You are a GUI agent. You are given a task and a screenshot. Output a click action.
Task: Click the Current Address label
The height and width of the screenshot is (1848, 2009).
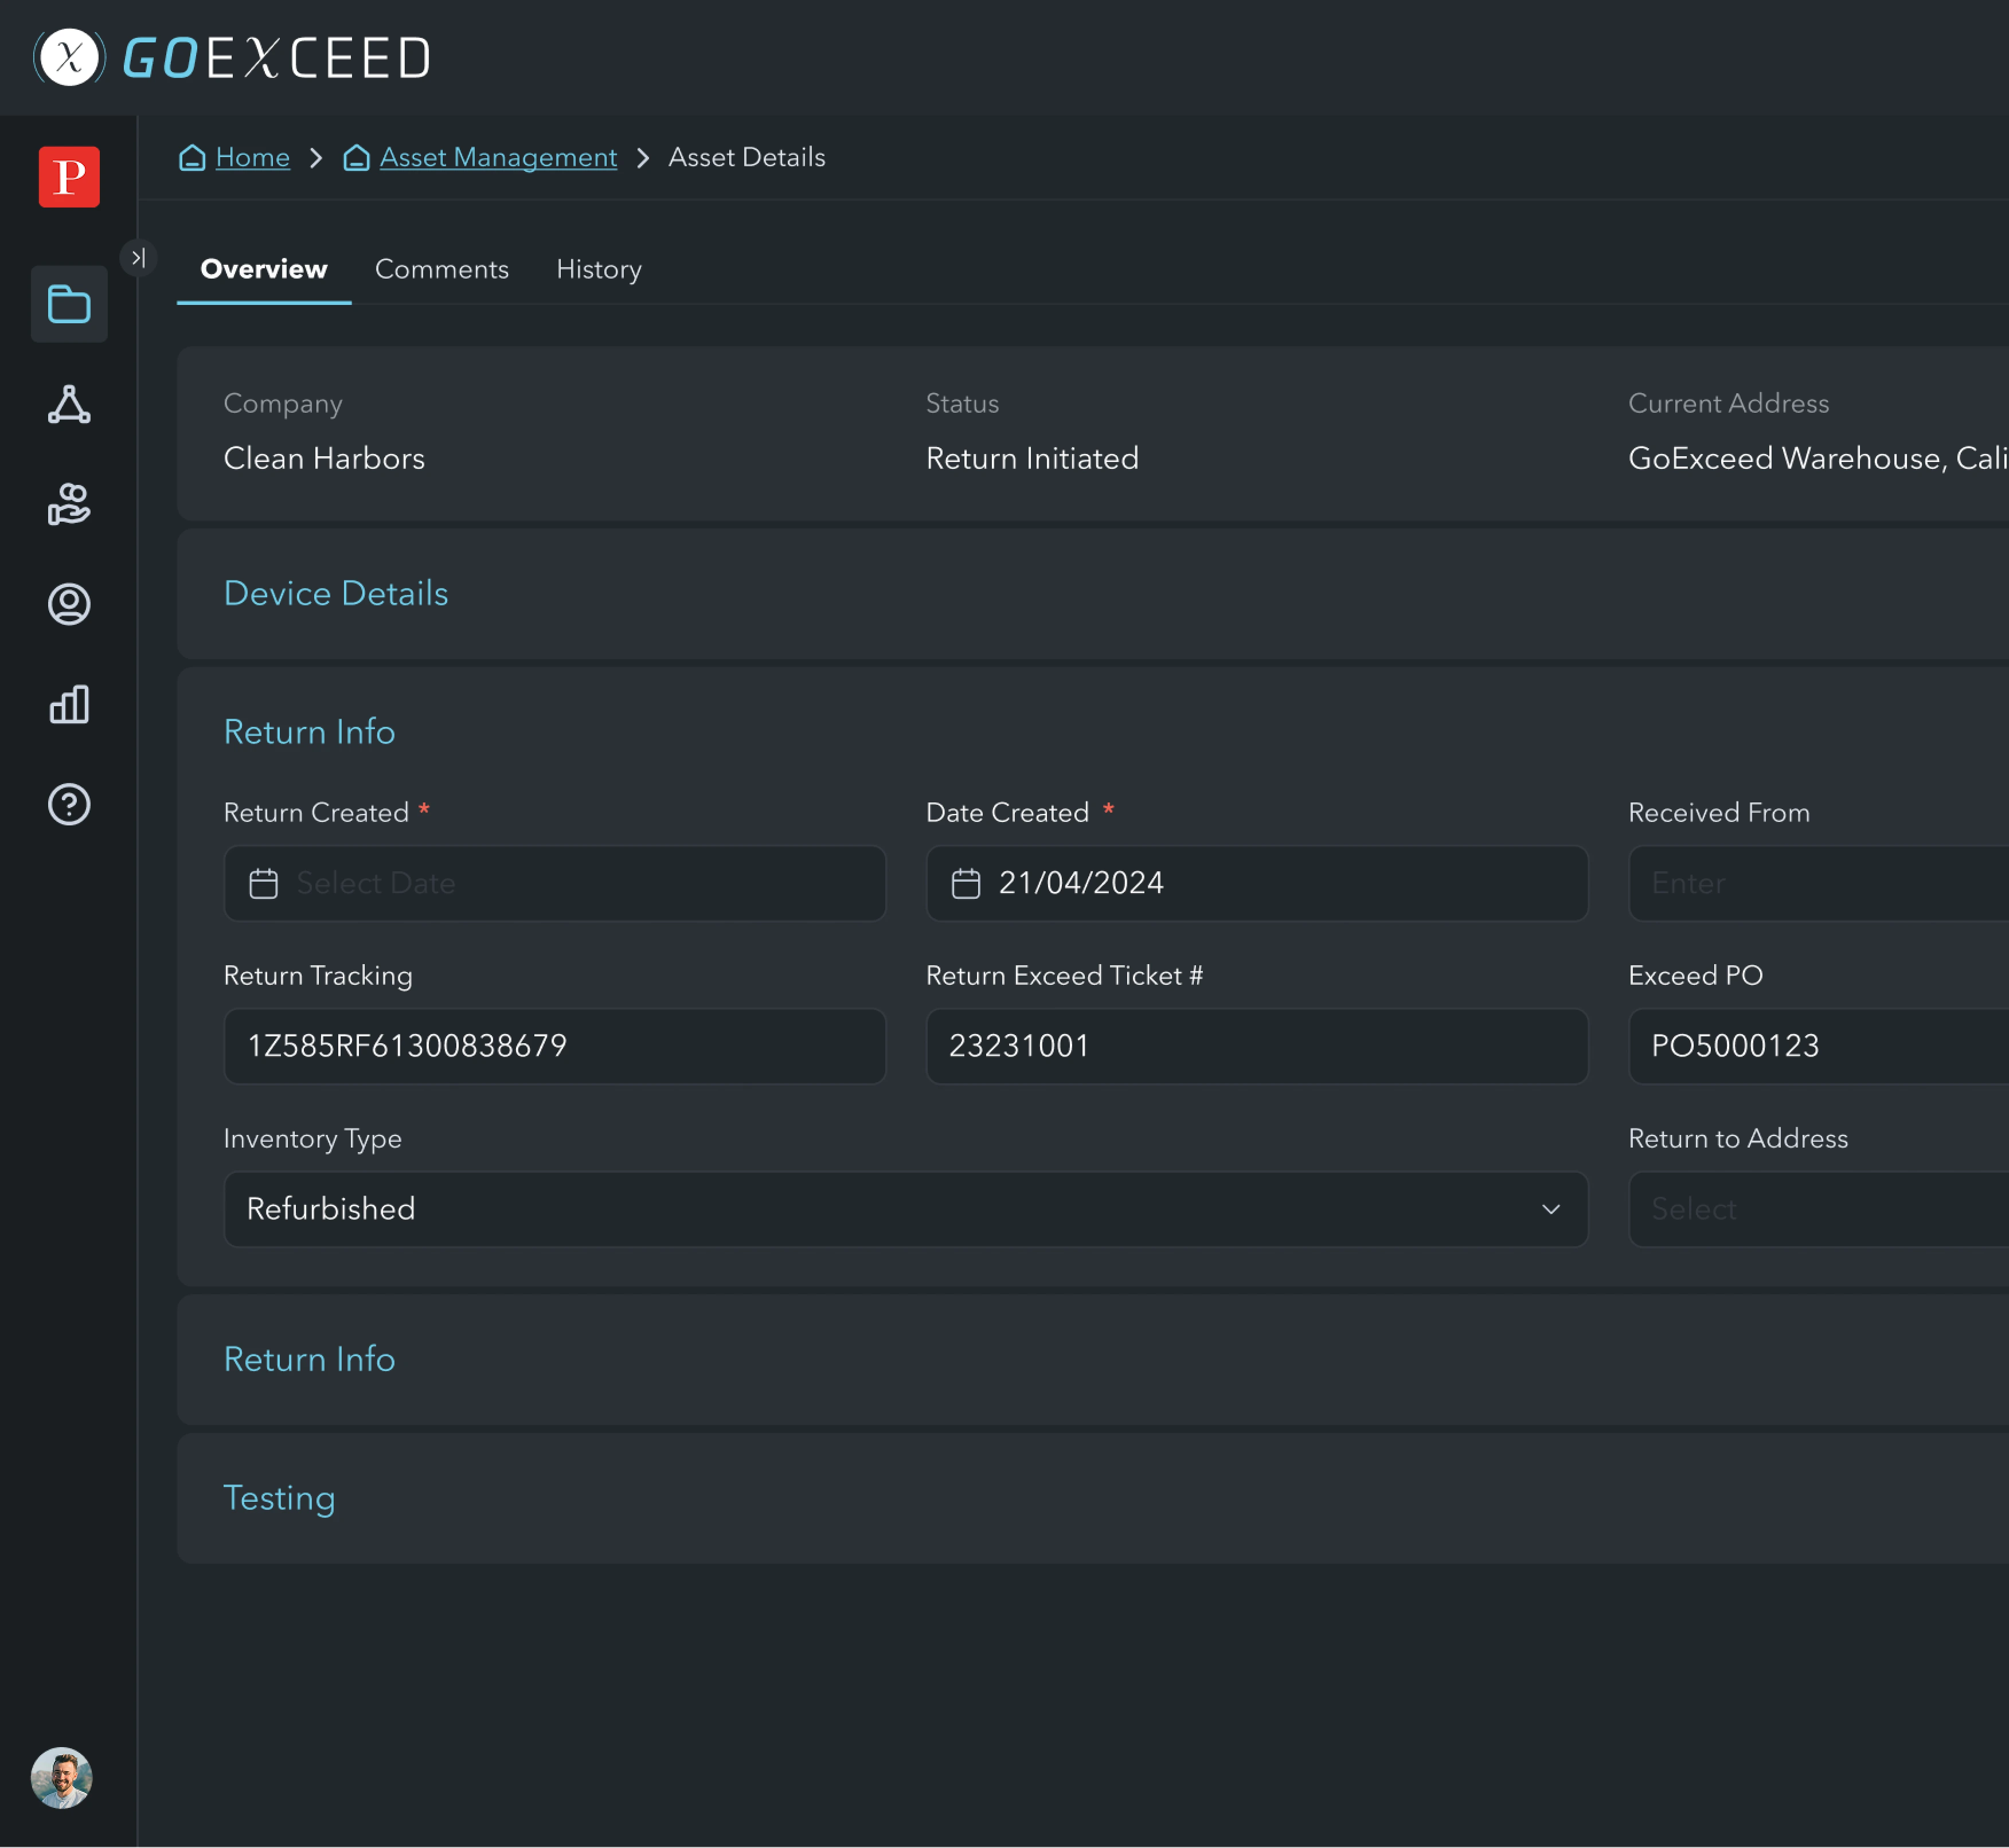(1728, 403)
